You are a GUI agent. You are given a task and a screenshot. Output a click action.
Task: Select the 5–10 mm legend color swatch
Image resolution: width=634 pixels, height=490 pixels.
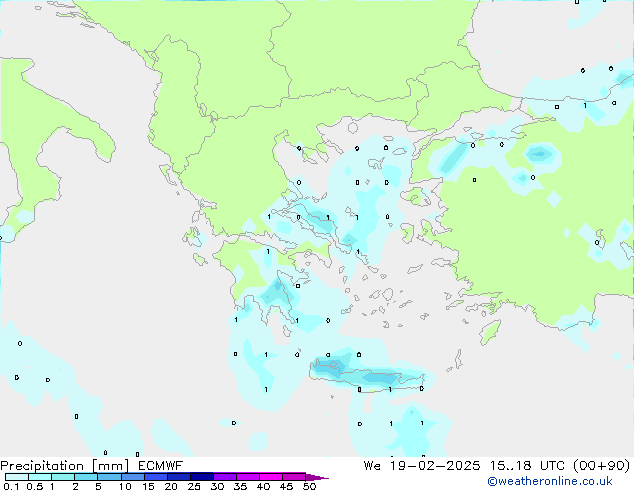point(109,477)
